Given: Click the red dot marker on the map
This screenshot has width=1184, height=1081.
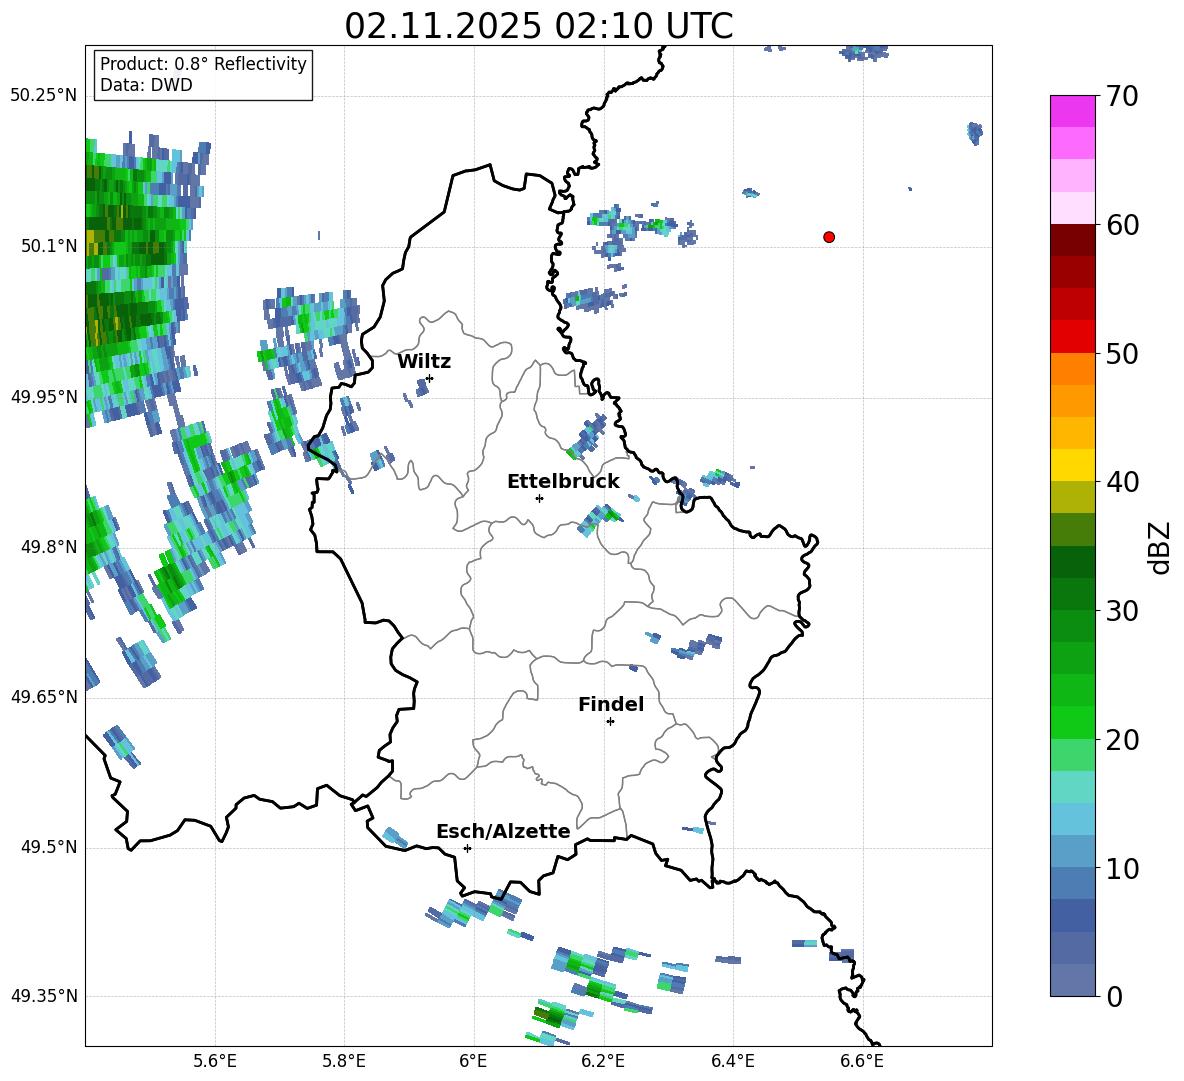Looking at the screenshot, I should pyautogui.click(x=828, y=237).
